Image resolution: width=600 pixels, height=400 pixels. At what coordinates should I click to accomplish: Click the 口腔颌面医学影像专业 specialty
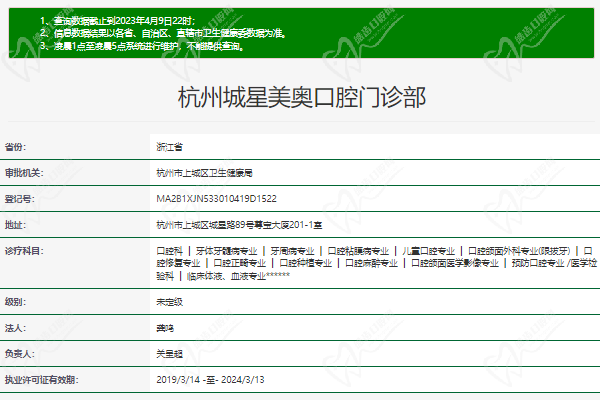(455, 263)
